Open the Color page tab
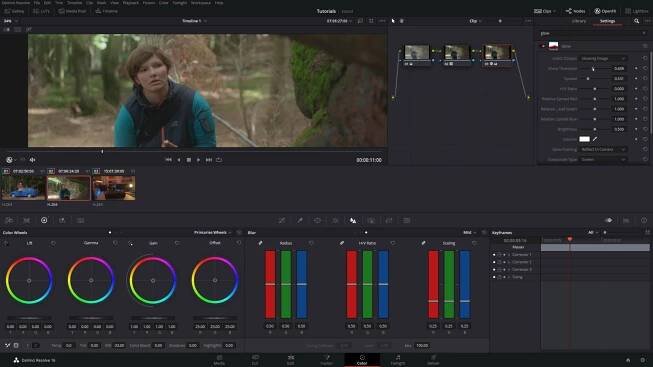This screenshot has width=653, height=367. 362,360
